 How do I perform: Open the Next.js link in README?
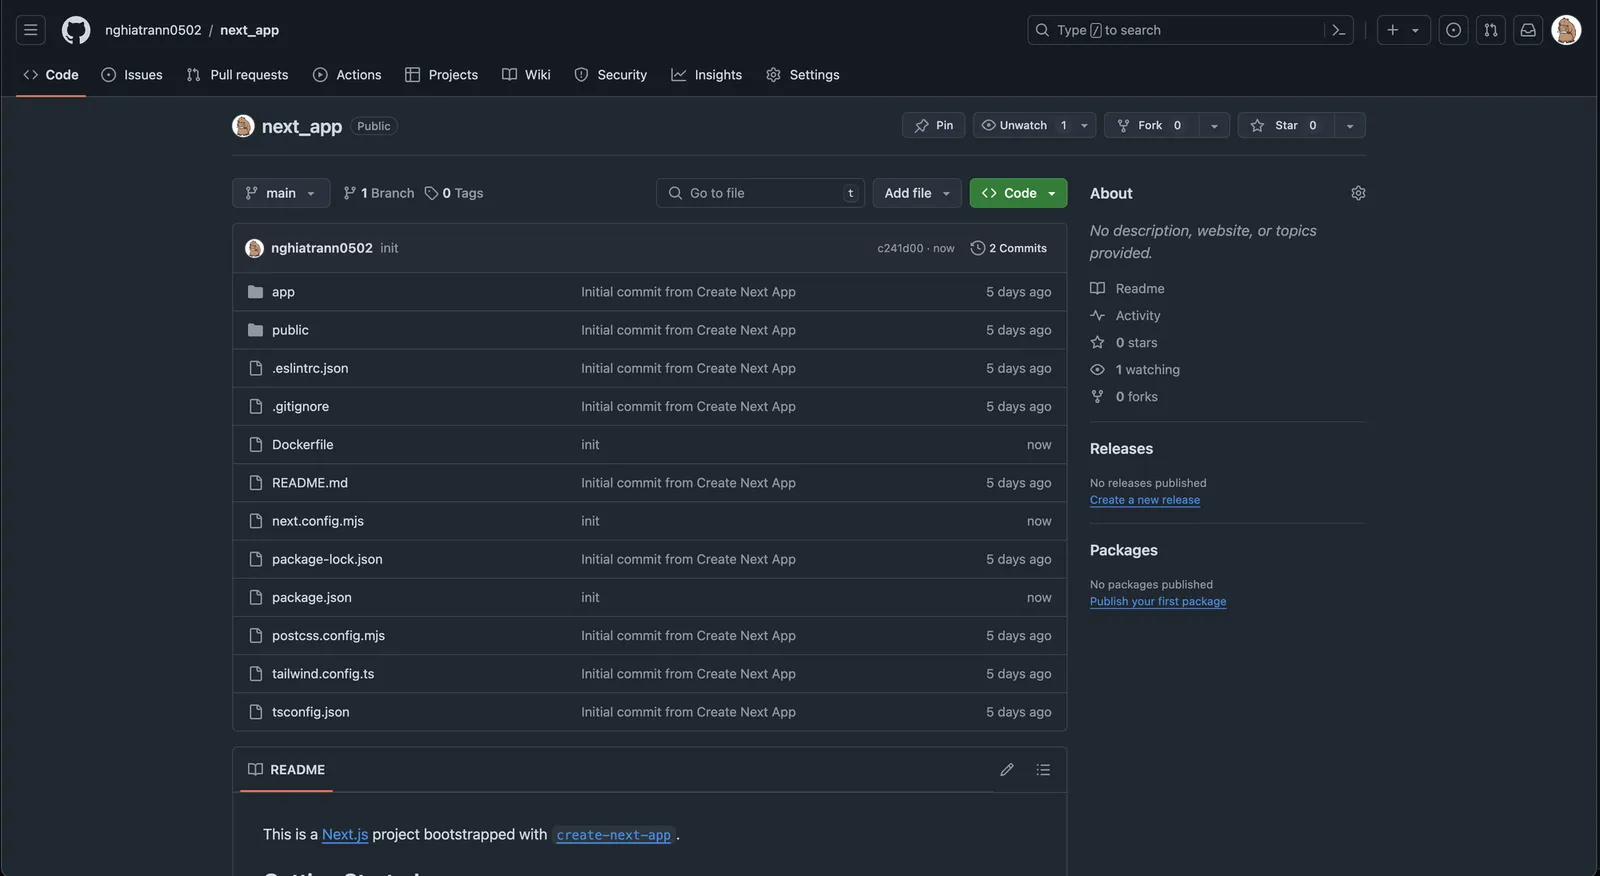[x=345, y=834]
